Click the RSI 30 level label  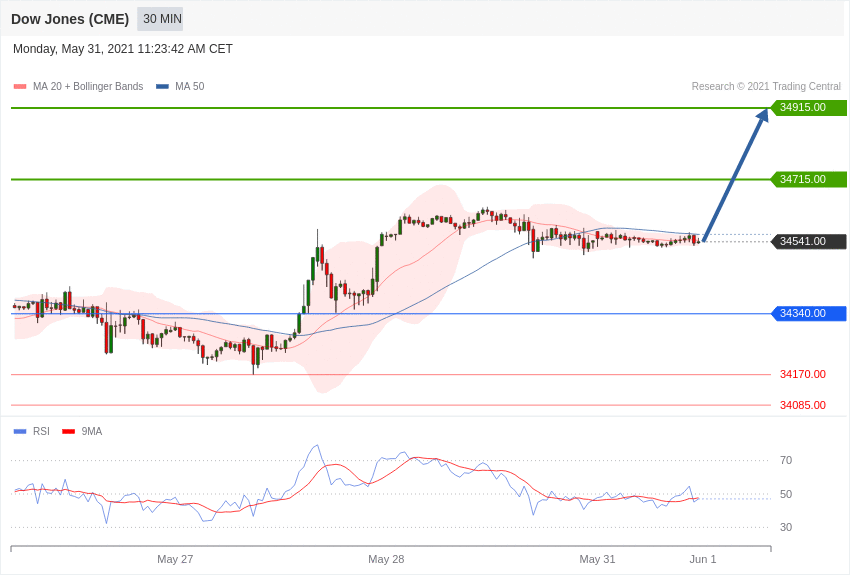(x=785, y=527)
